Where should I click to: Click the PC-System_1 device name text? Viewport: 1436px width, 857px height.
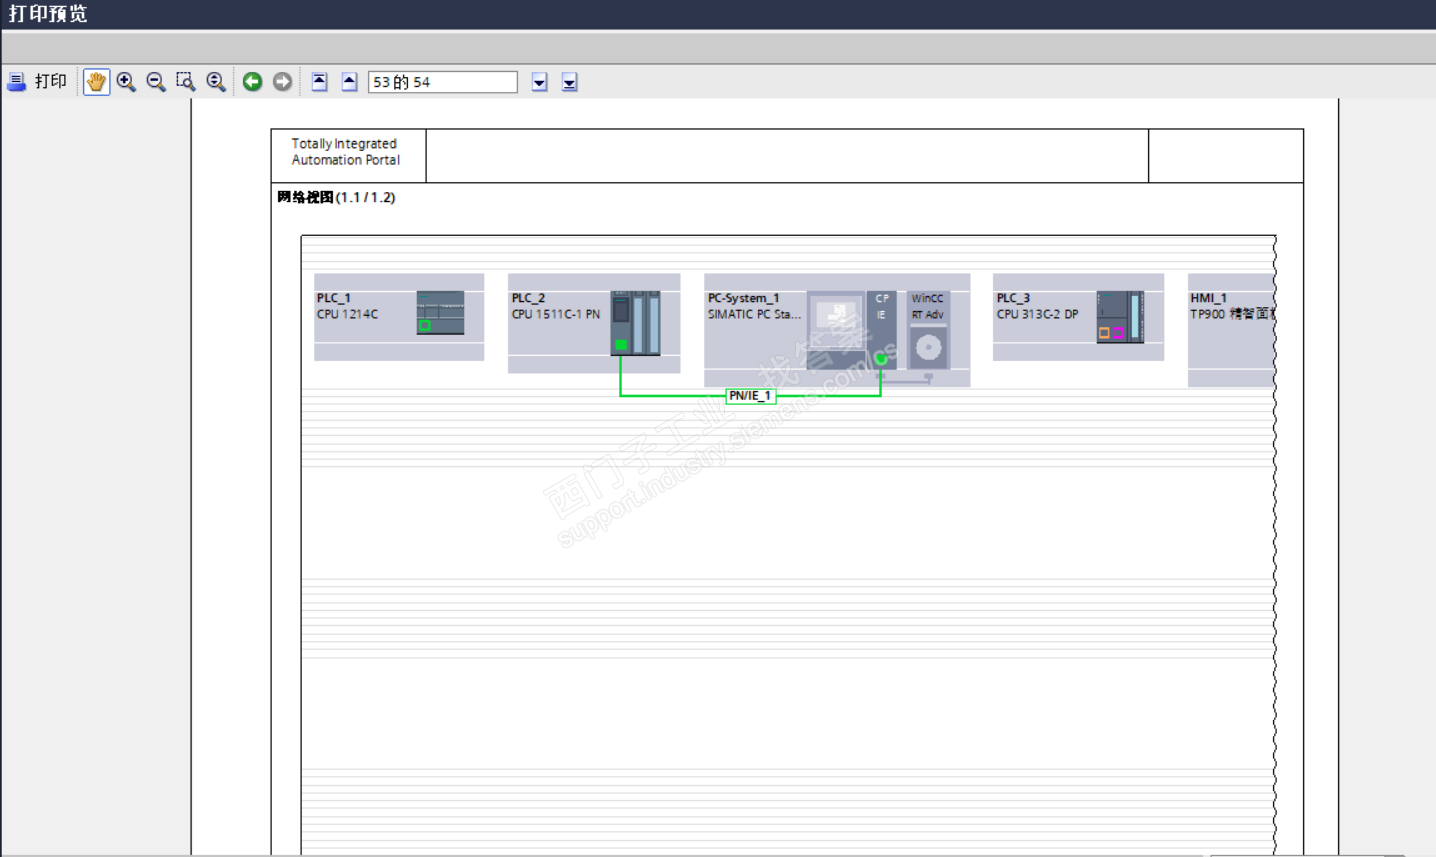[x=743, y=298]
